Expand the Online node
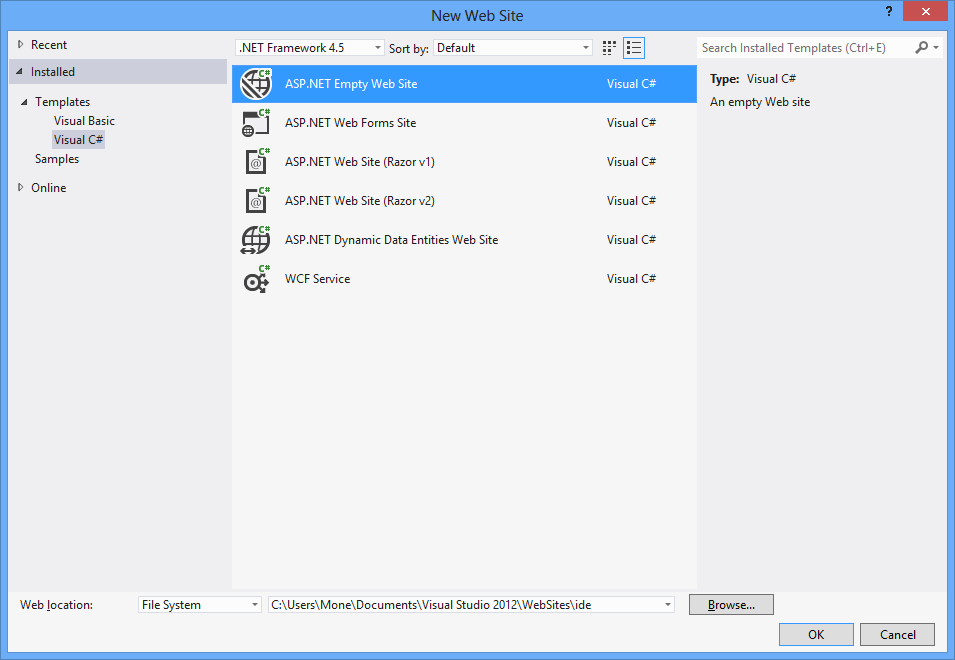This screenshot has height=660, width=955. [20, 188]
